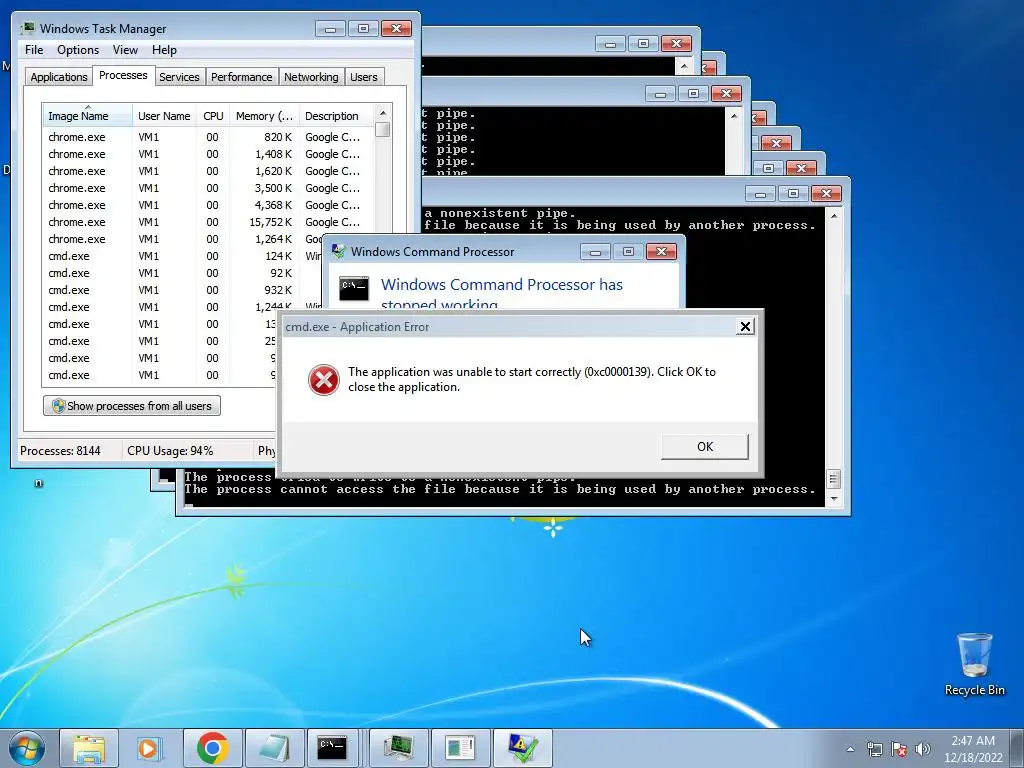The width and height of the screenshot is (1024, 768).
Task: Select chrome.exe row using 4,368 K
Action: 208,205
